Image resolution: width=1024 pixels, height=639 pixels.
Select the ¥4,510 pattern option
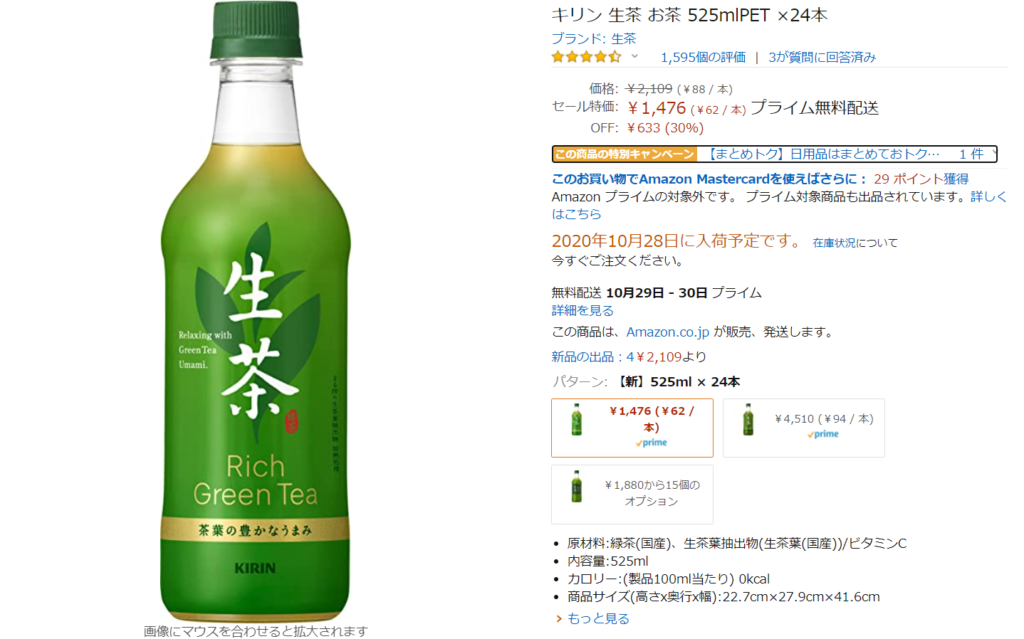tap(804, 428)
